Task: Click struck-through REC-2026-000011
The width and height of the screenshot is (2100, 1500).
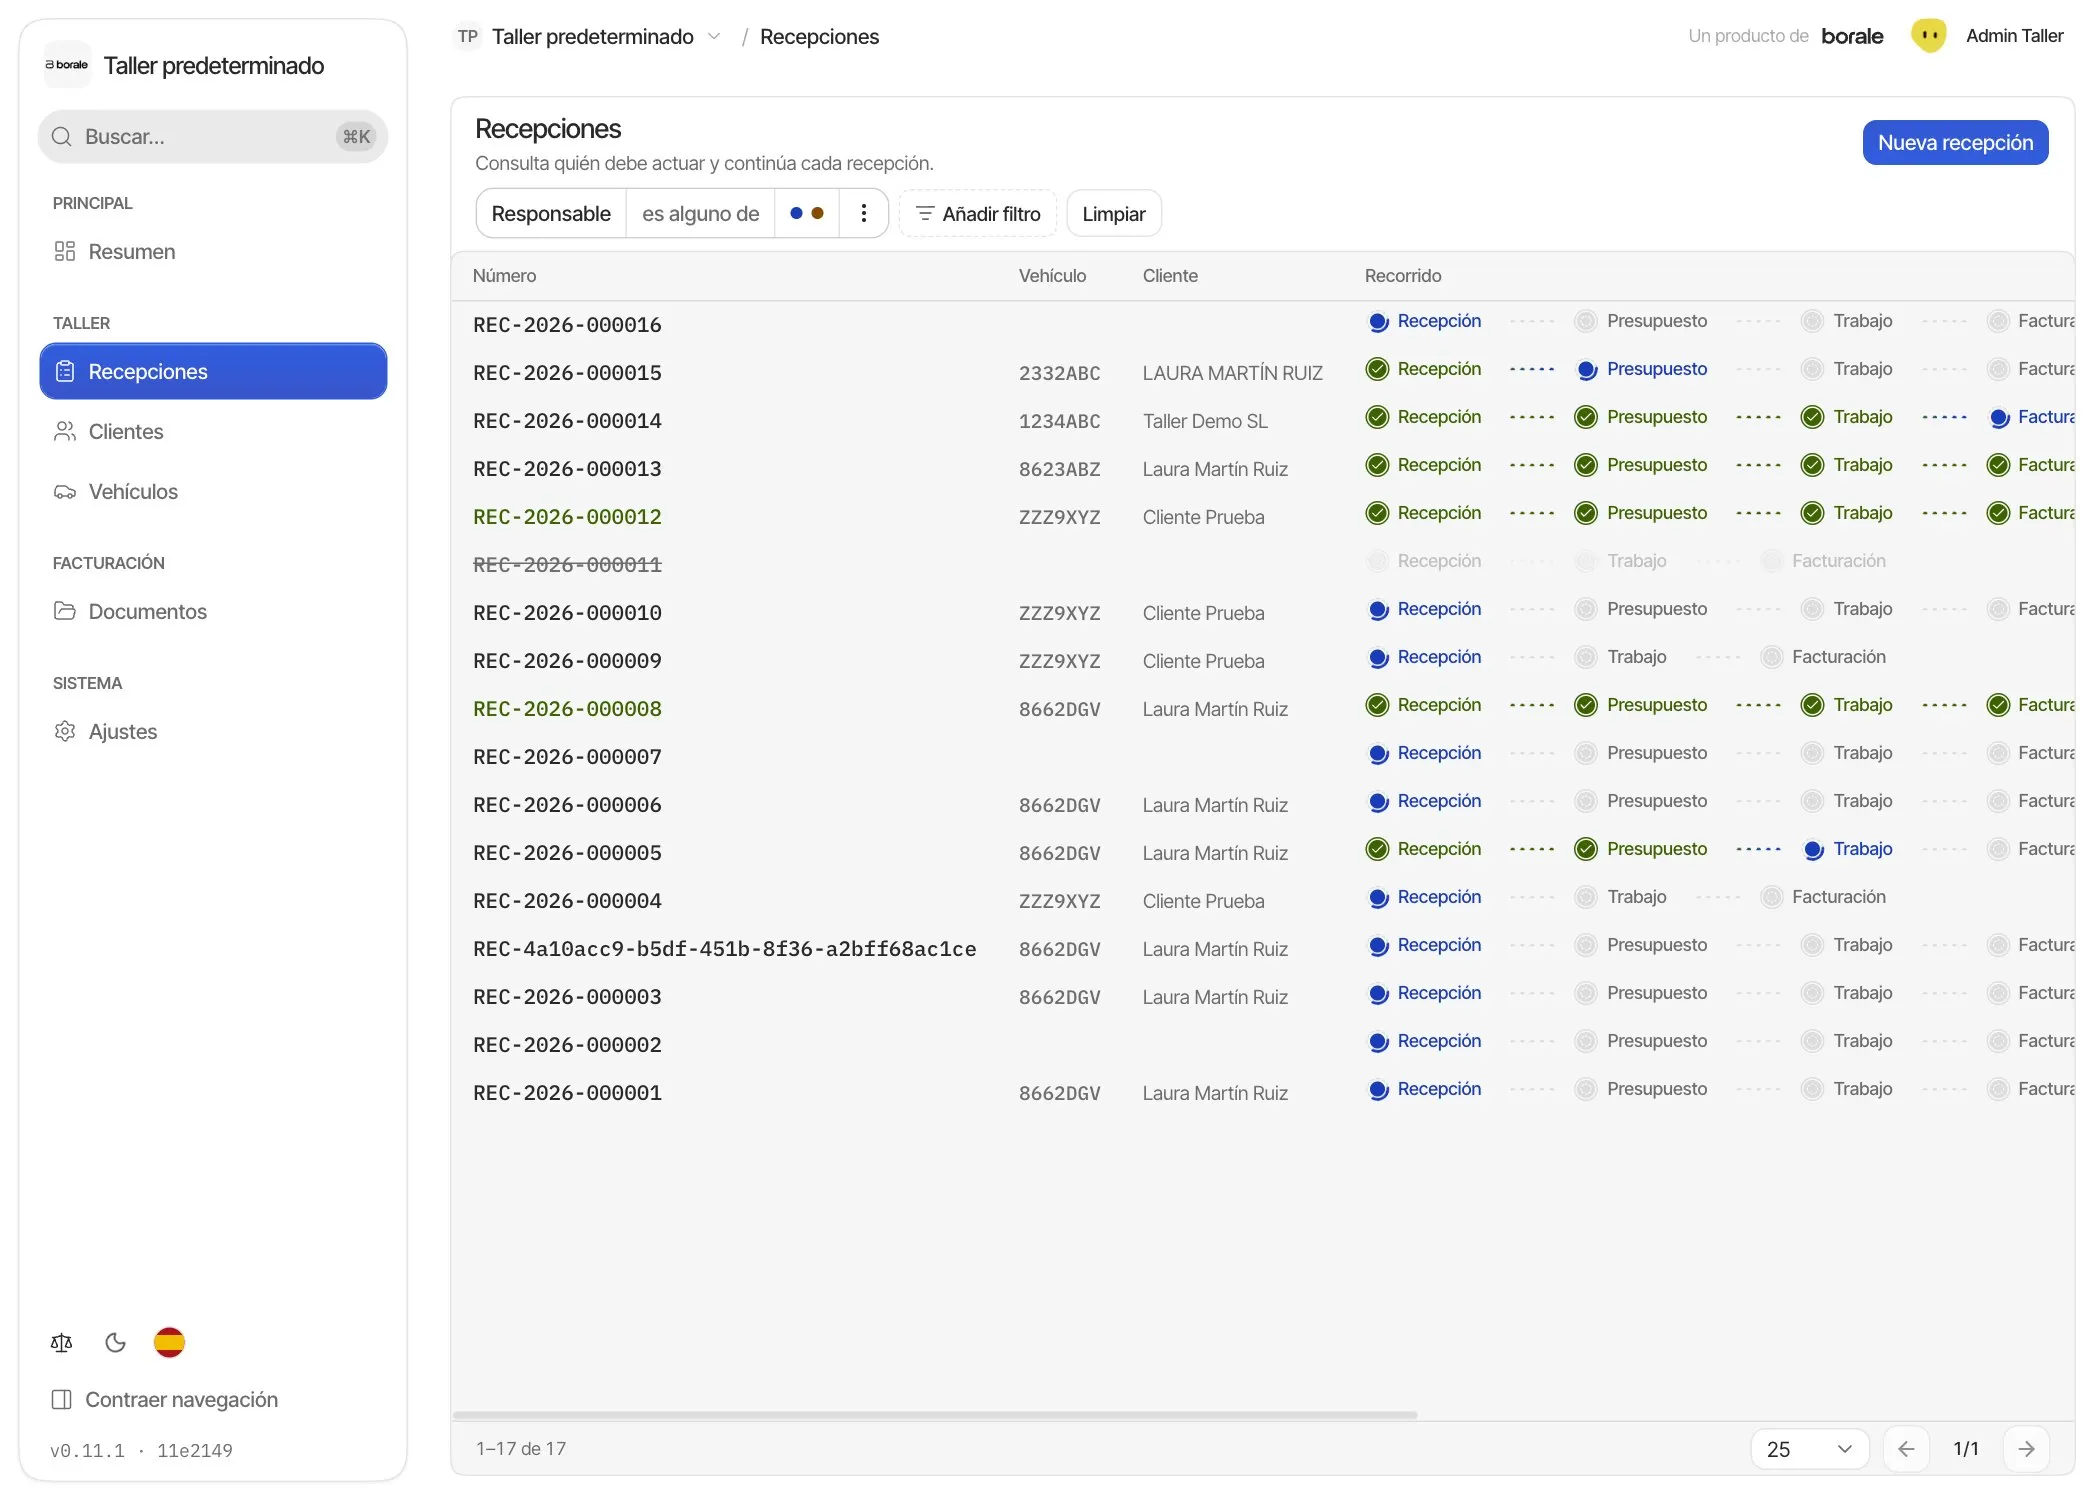Action: coord(567,565)
